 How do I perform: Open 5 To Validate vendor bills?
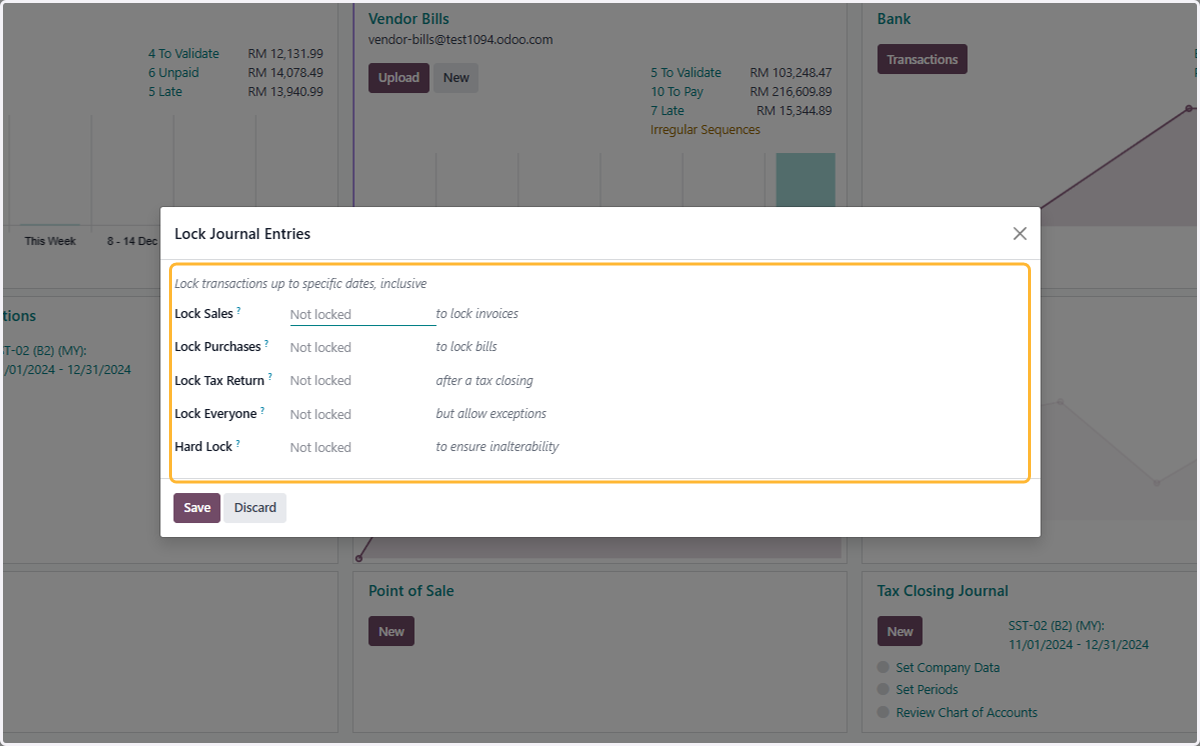(x=686, y=73)
